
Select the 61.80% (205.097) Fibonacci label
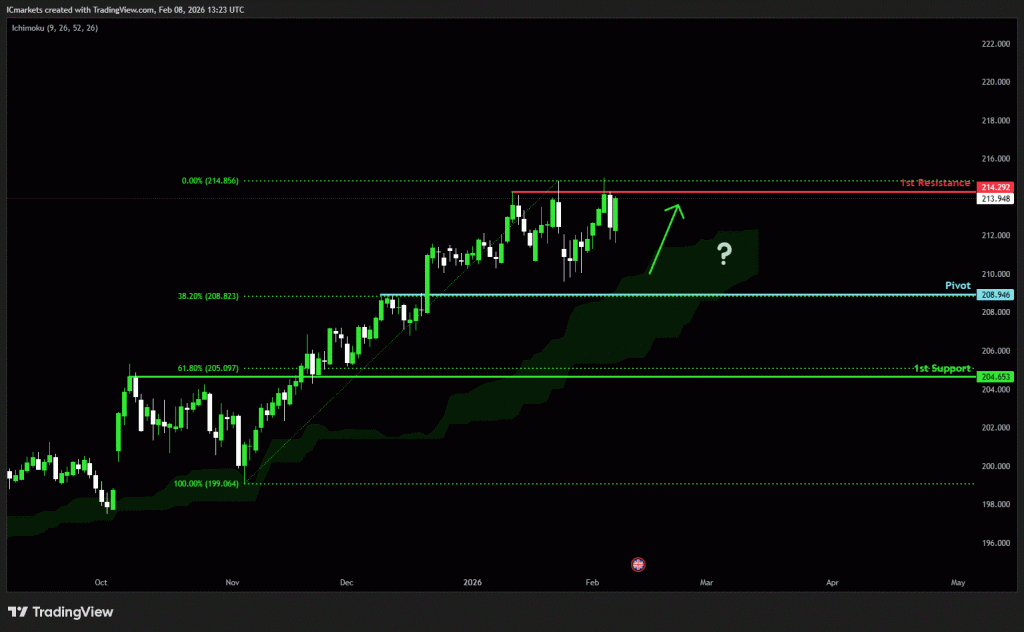208,368
